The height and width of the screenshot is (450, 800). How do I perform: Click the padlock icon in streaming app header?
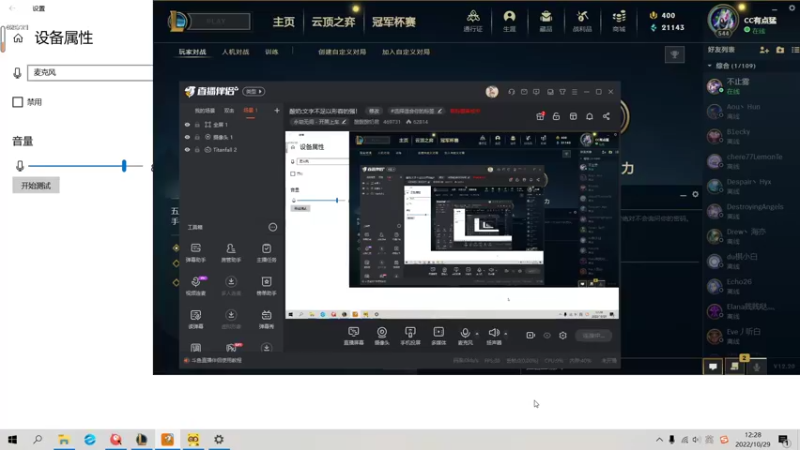click(556, 116)
